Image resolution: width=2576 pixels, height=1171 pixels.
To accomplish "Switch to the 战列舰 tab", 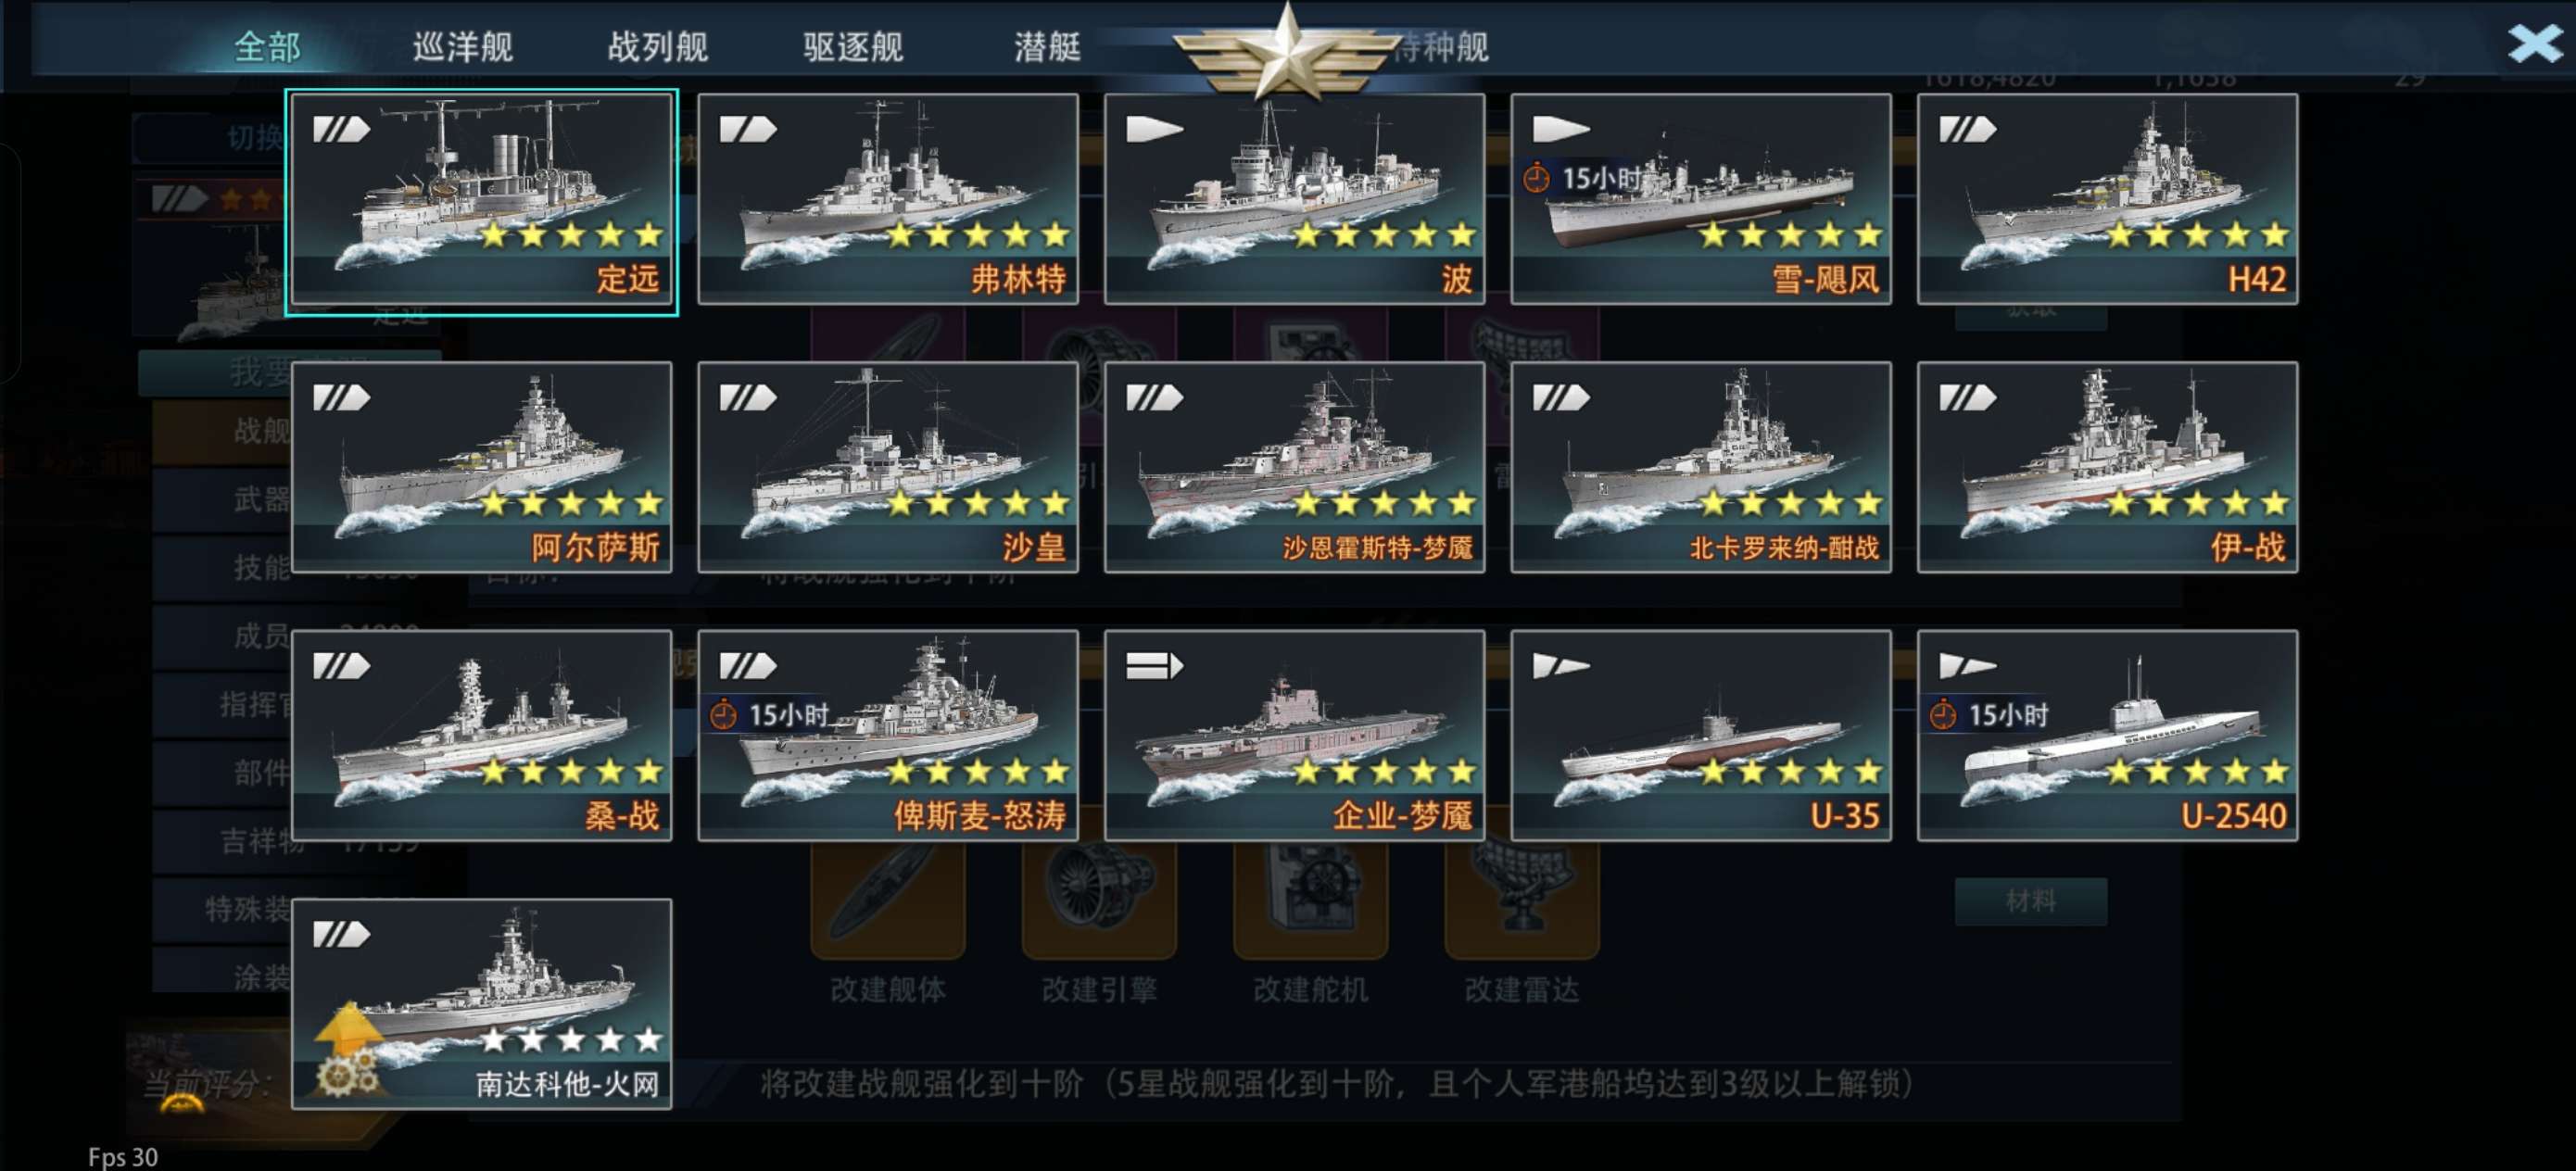I will 657,46.
